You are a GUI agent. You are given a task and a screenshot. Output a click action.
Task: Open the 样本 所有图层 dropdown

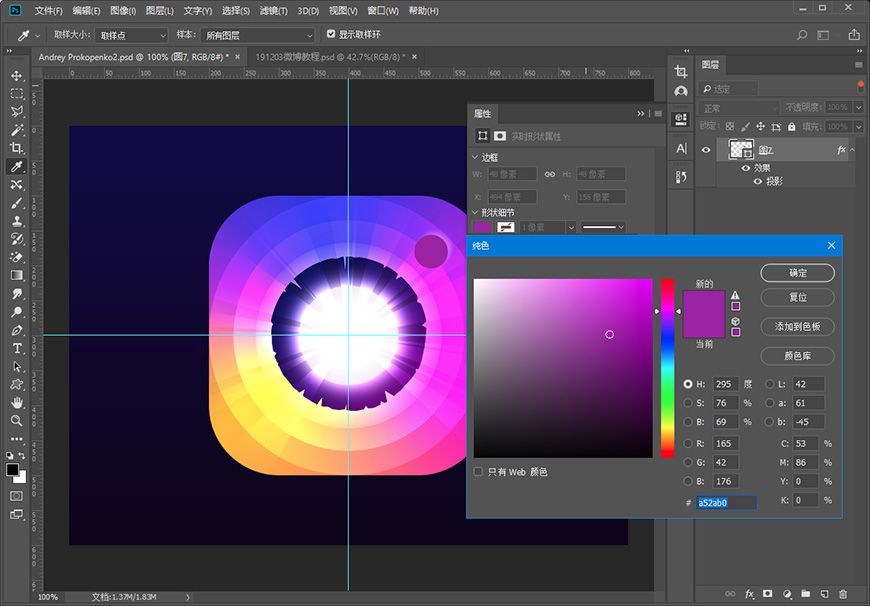(258, 36)
